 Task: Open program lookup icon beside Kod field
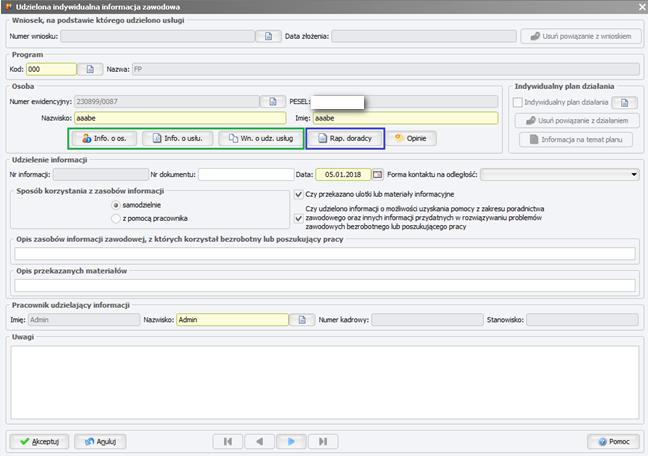pos(90,69)
